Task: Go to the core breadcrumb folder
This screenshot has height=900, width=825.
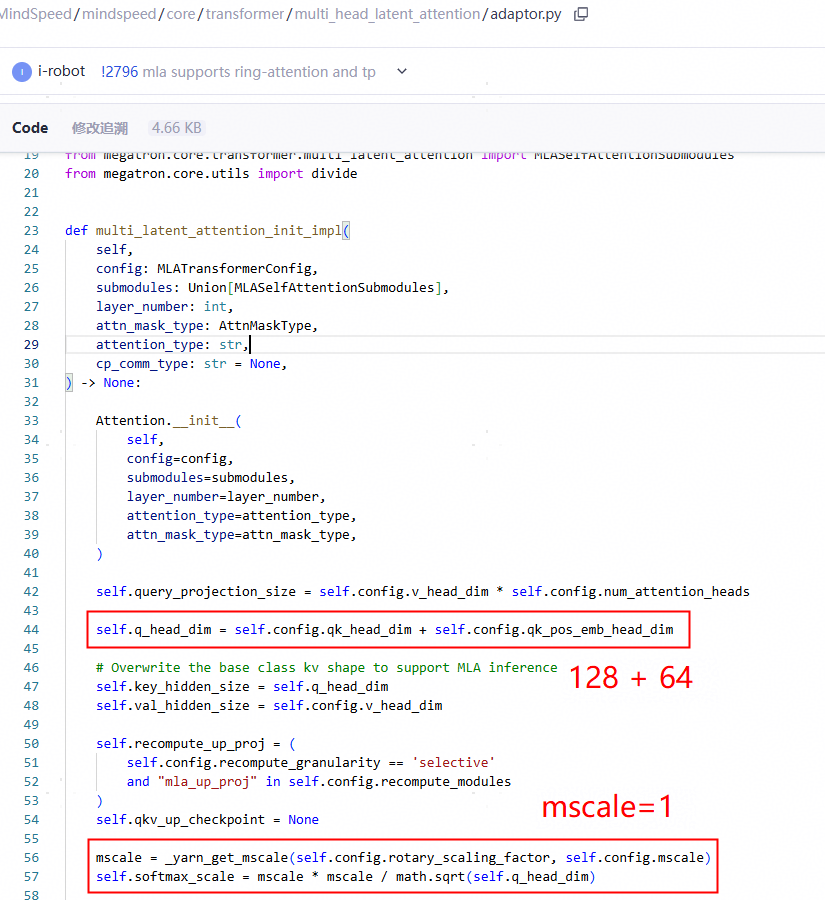Action: [x=181, y=14]
